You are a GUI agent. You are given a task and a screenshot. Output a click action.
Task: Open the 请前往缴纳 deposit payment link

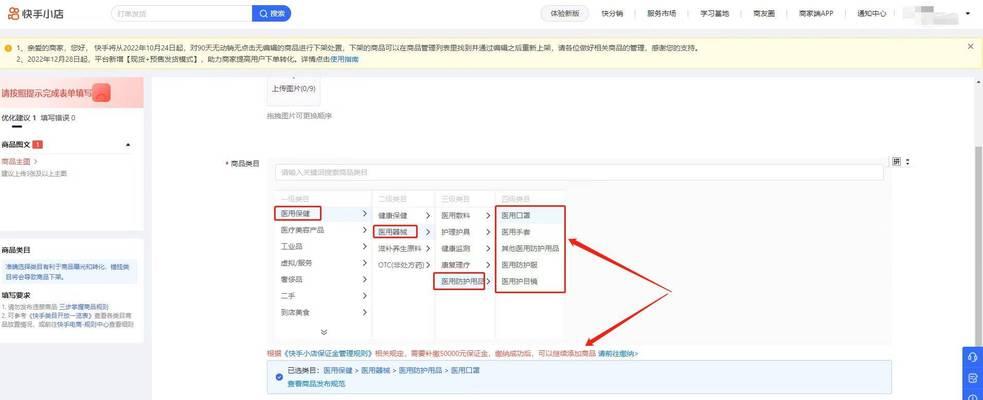pyautogui.click(x=618, y=354)
